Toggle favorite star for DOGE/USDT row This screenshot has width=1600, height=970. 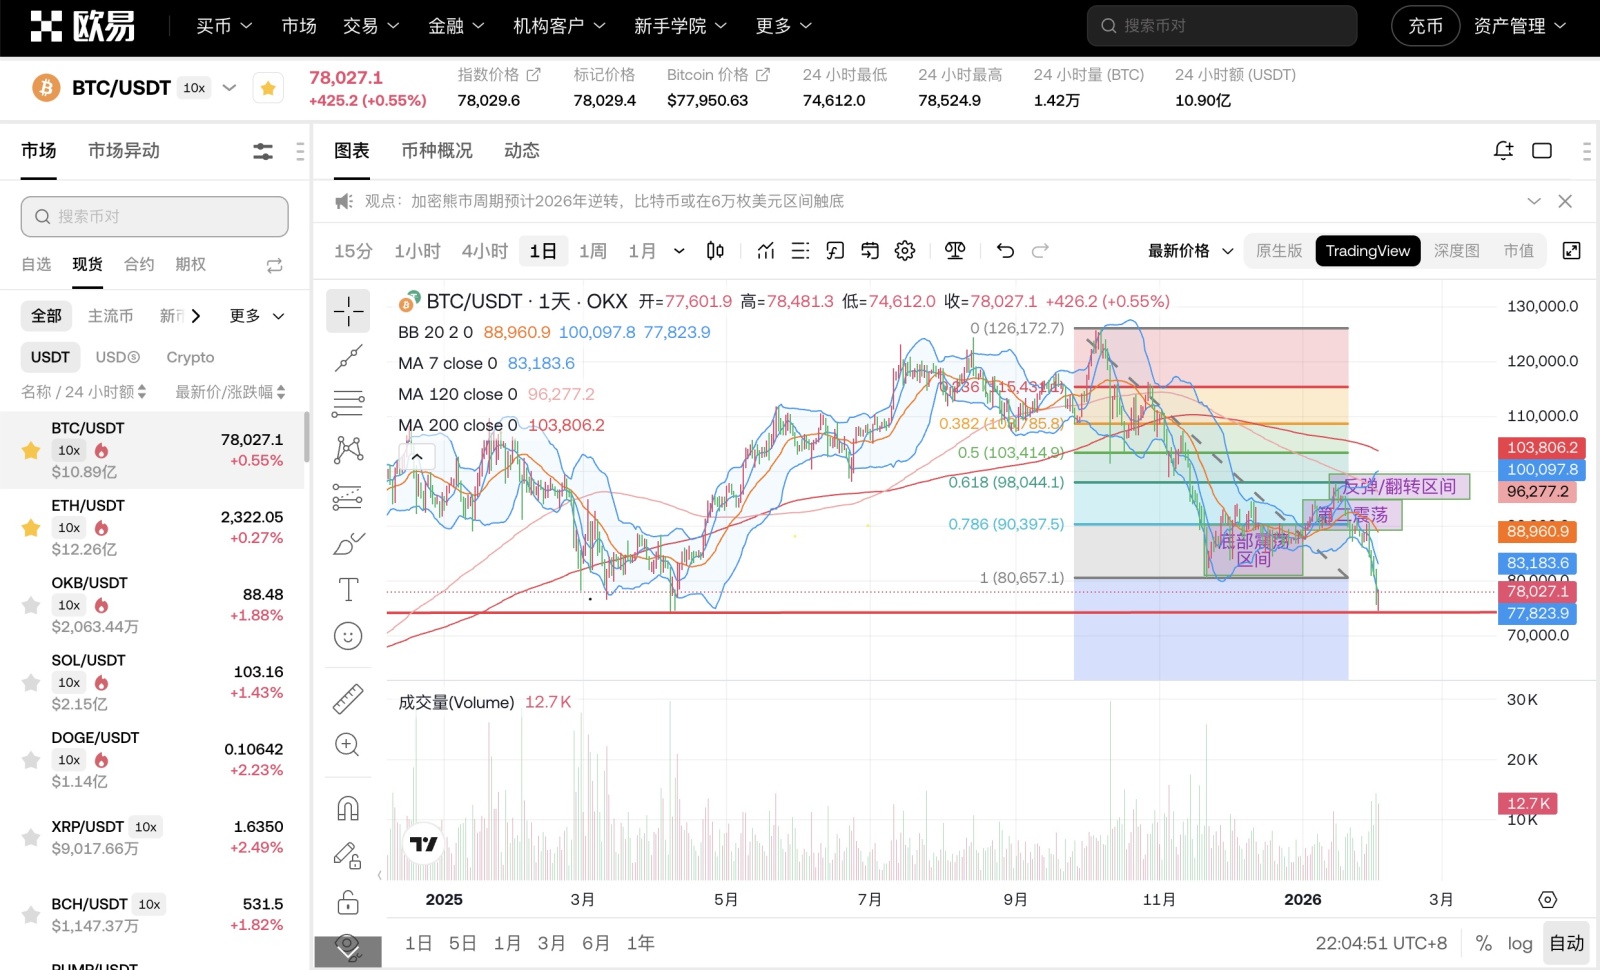point(31,760)
